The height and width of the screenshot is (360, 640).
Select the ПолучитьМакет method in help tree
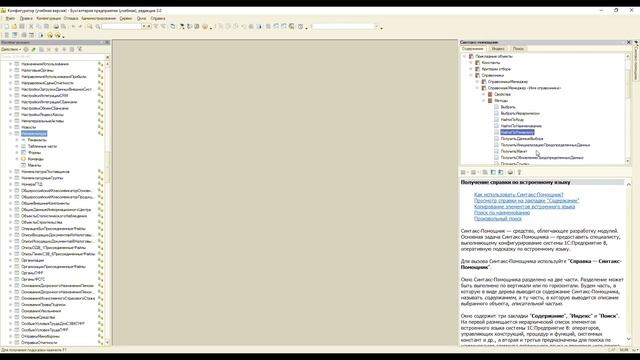tap(514, 151)
